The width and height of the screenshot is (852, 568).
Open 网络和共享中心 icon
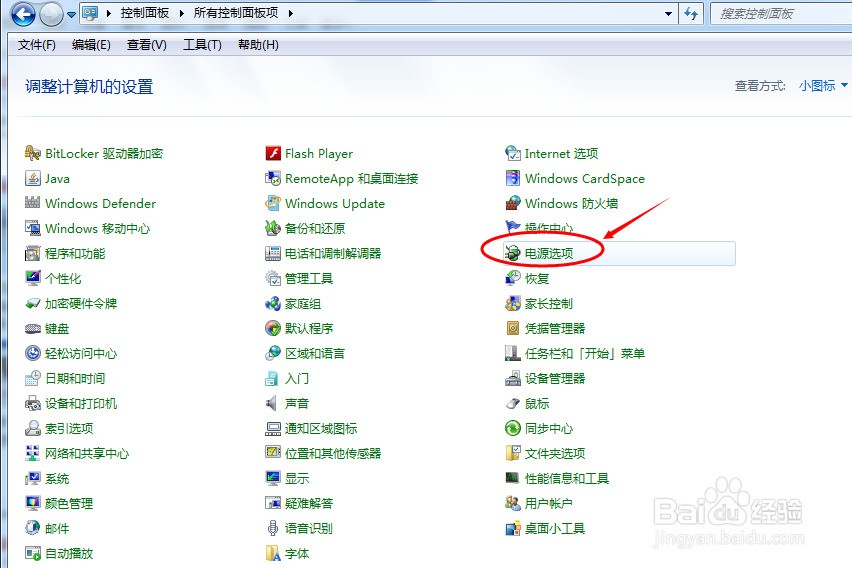coord(33,453)
